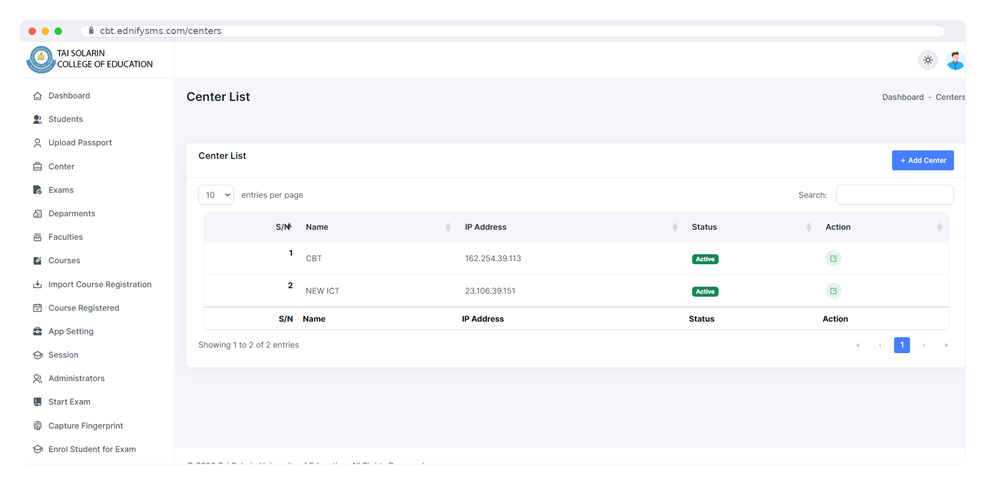Go to Dashboard via breadcrumb link
The height and width of the screenshot is (484, 985).
coord(903,97)
